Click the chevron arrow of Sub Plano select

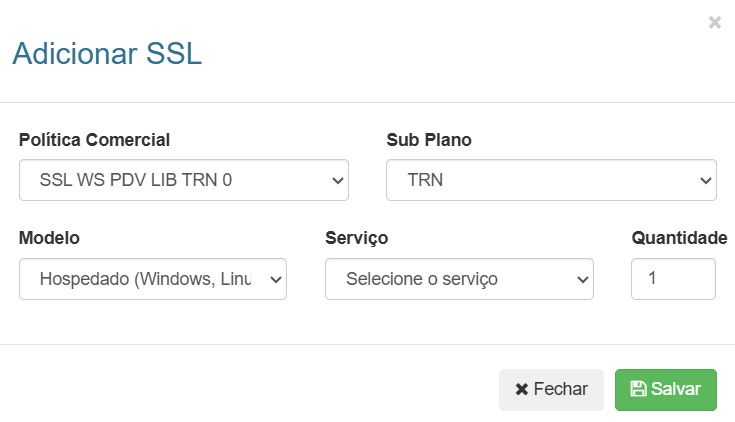click(704, 181)
